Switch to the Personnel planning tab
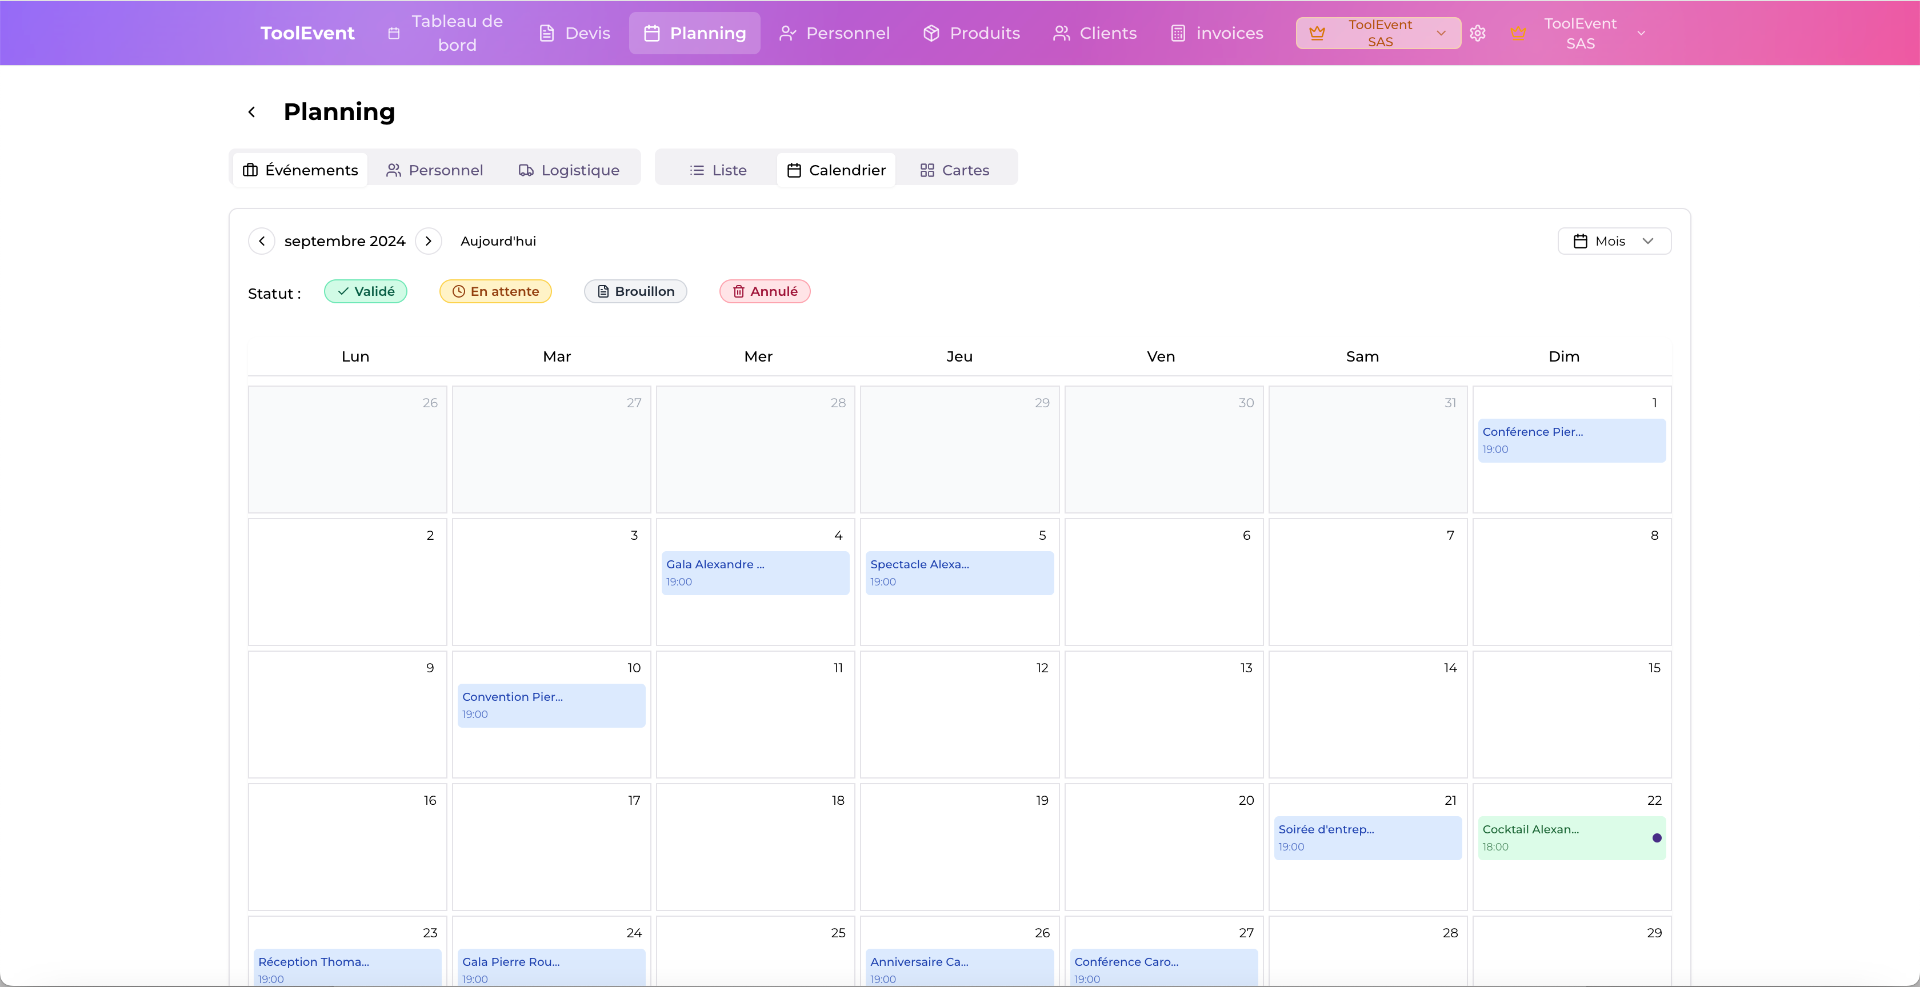The image size is (1920, 987). [x=435, y=170]
